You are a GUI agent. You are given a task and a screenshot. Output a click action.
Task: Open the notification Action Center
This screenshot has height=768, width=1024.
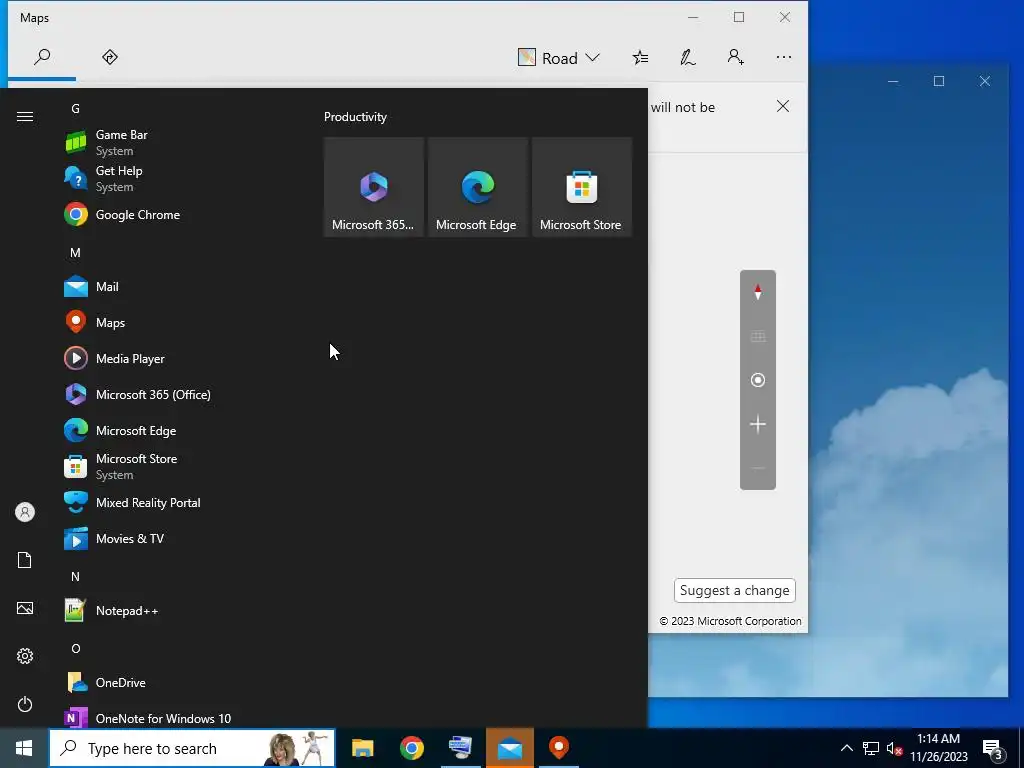click(993, 748)
